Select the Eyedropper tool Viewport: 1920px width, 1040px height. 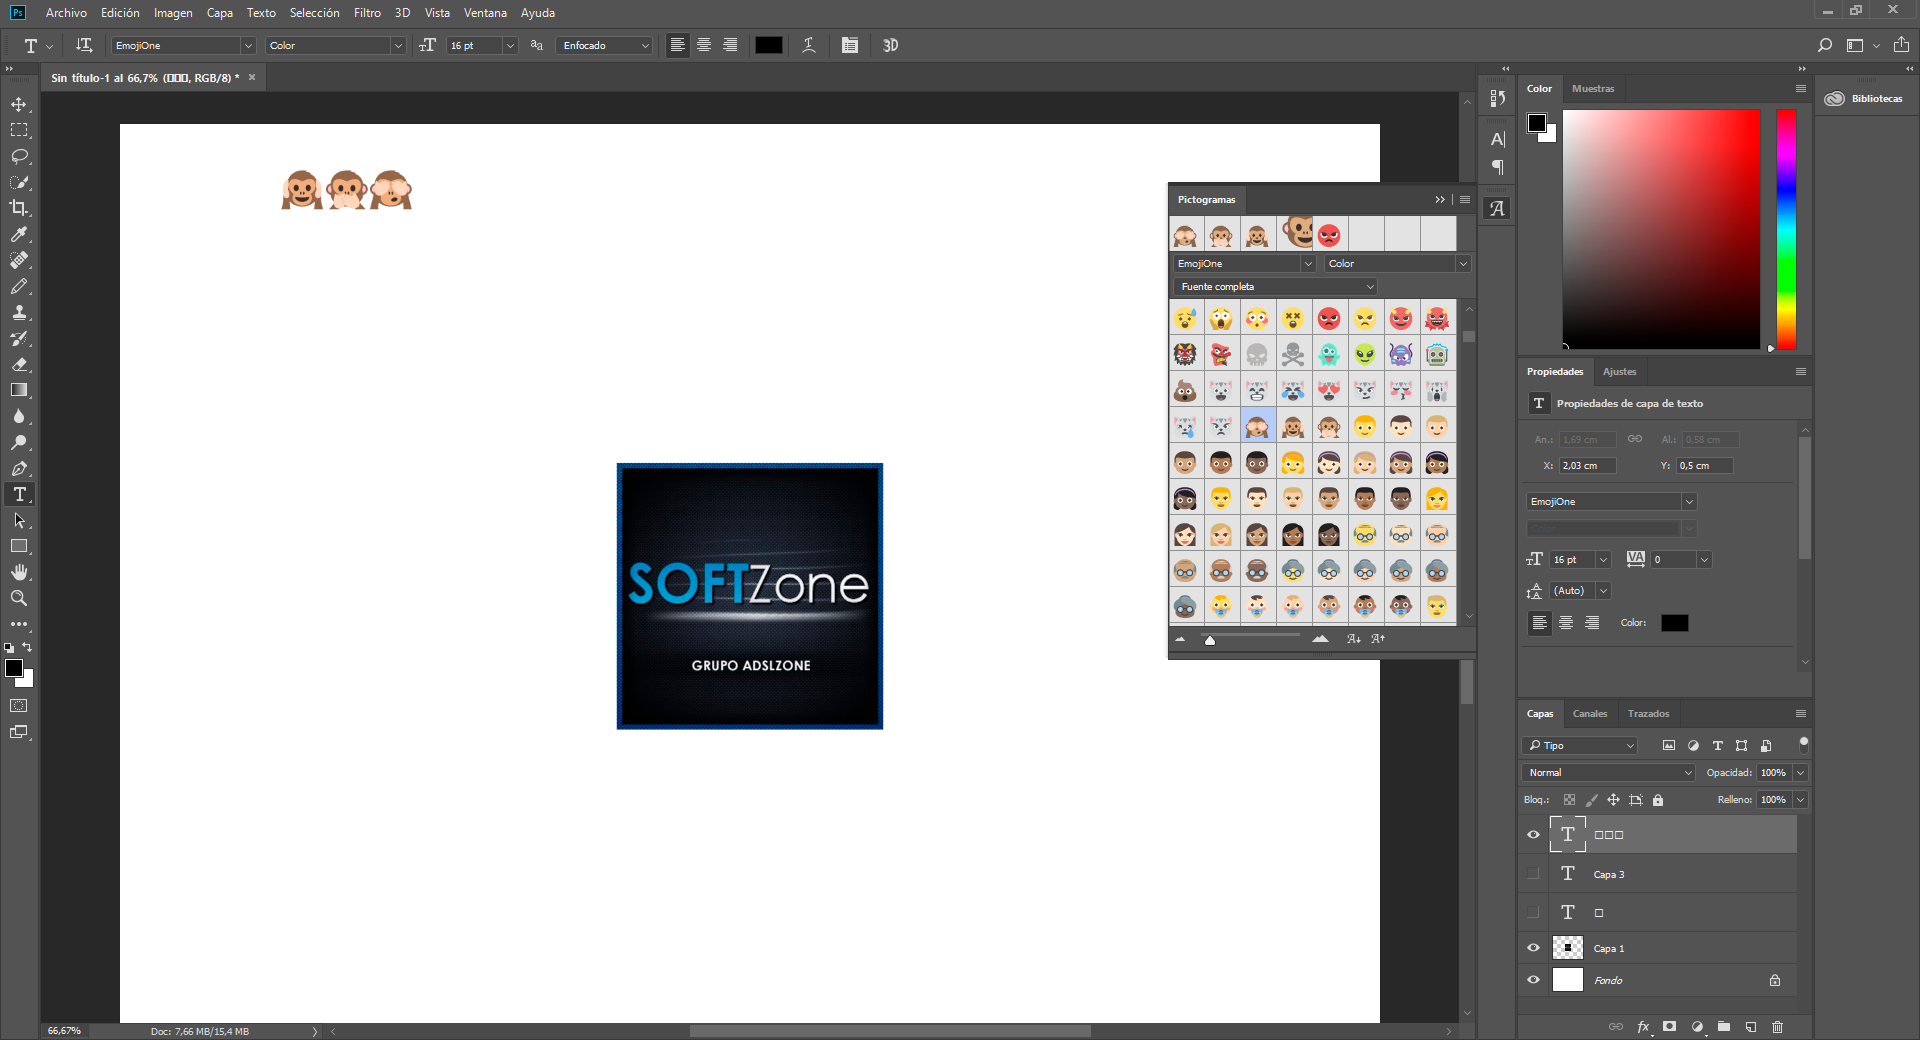19,234
